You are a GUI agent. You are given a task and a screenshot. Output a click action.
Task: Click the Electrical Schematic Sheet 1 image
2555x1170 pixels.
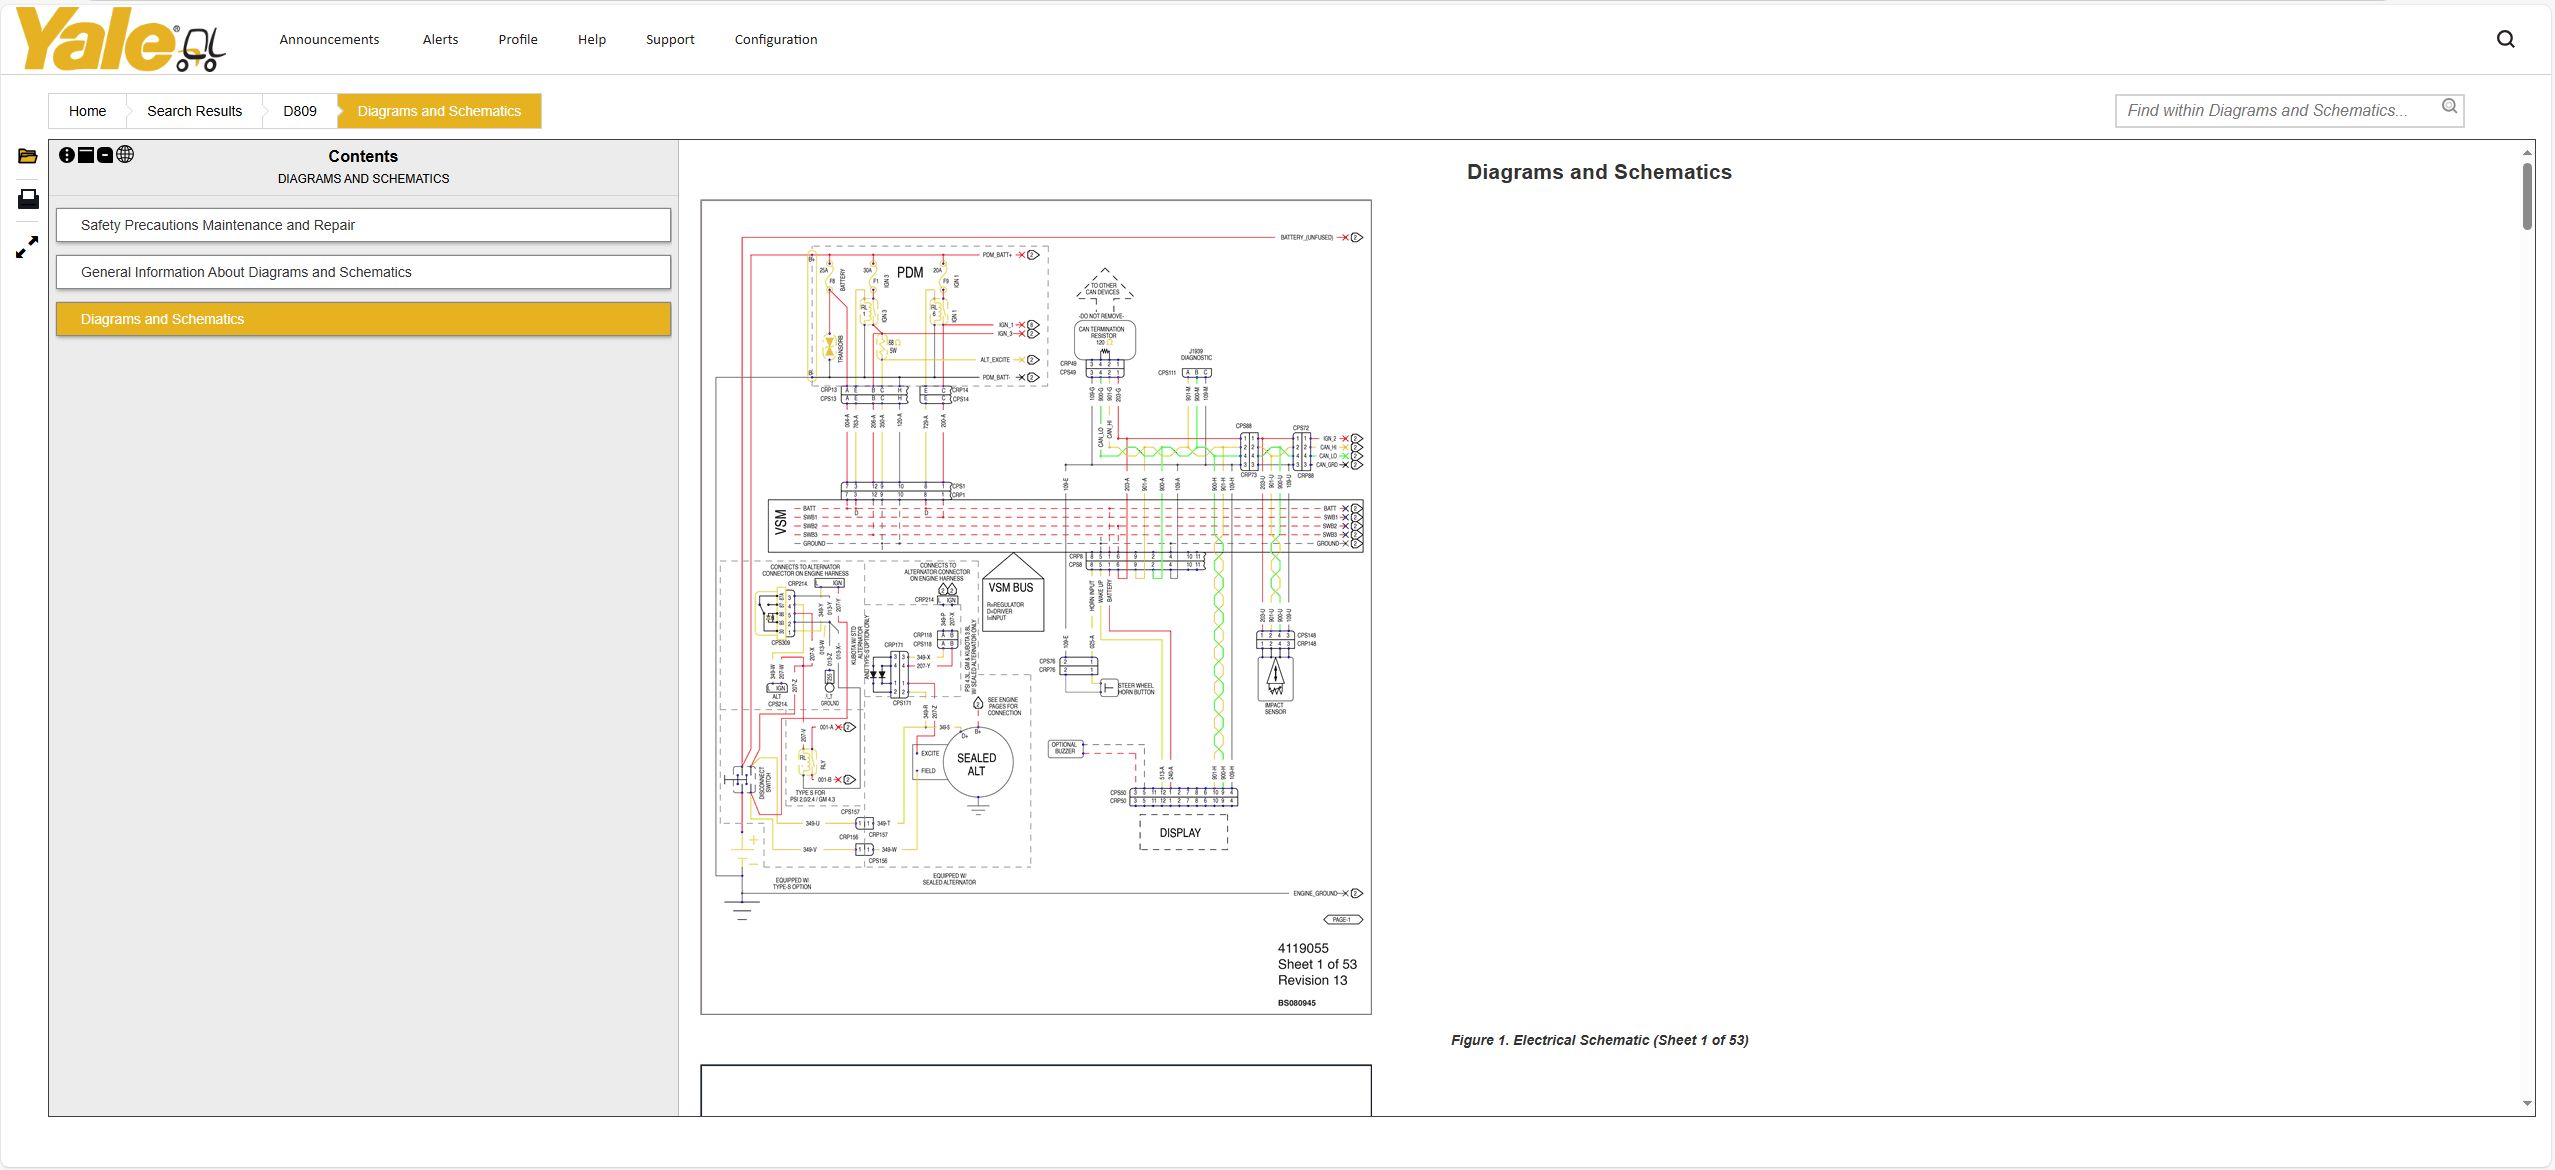[1035, 607]
